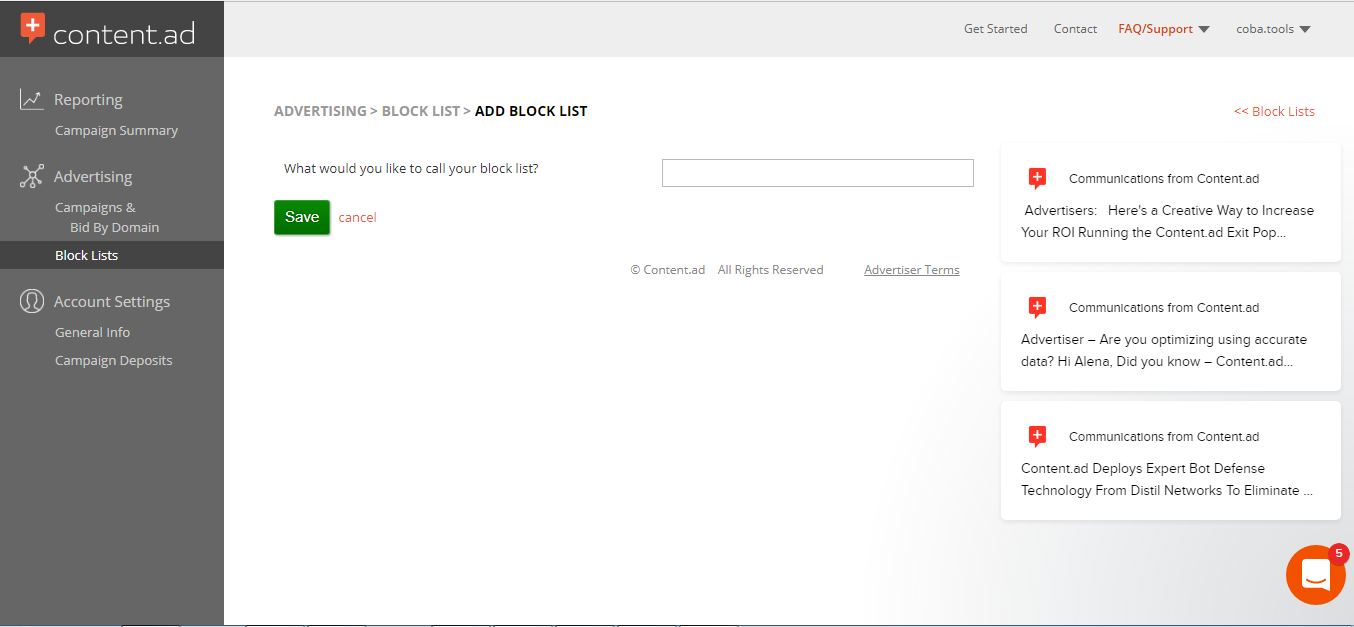Click ADVERTISING breadcrumb
Screen dimensions: 1354x627
[320, 111]
